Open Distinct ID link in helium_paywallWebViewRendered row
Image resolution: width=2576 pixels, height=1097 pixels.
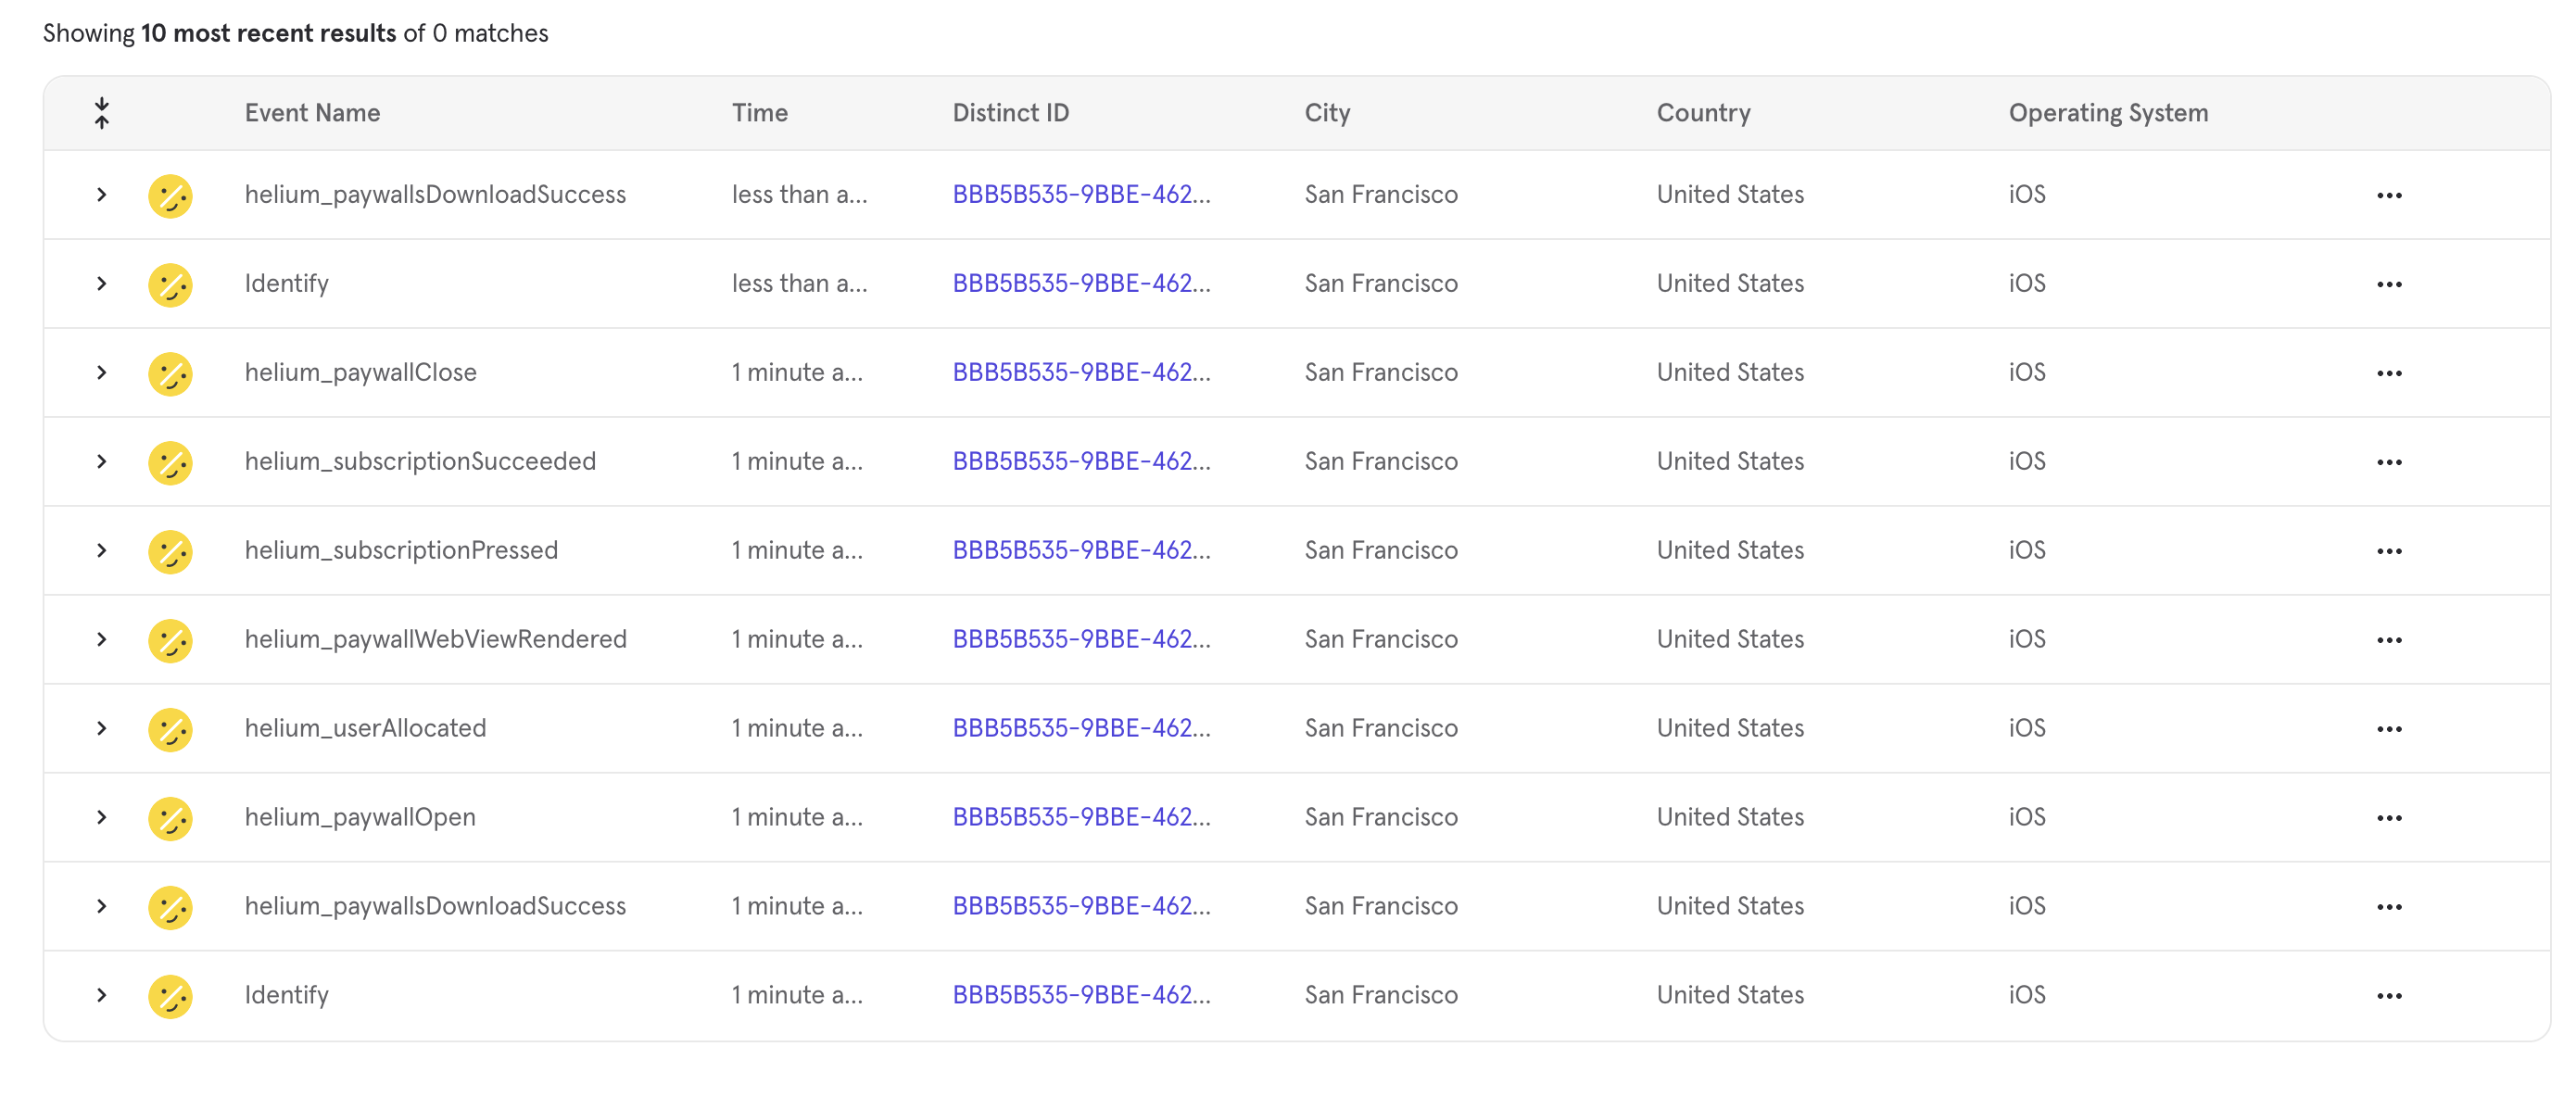1080,640
